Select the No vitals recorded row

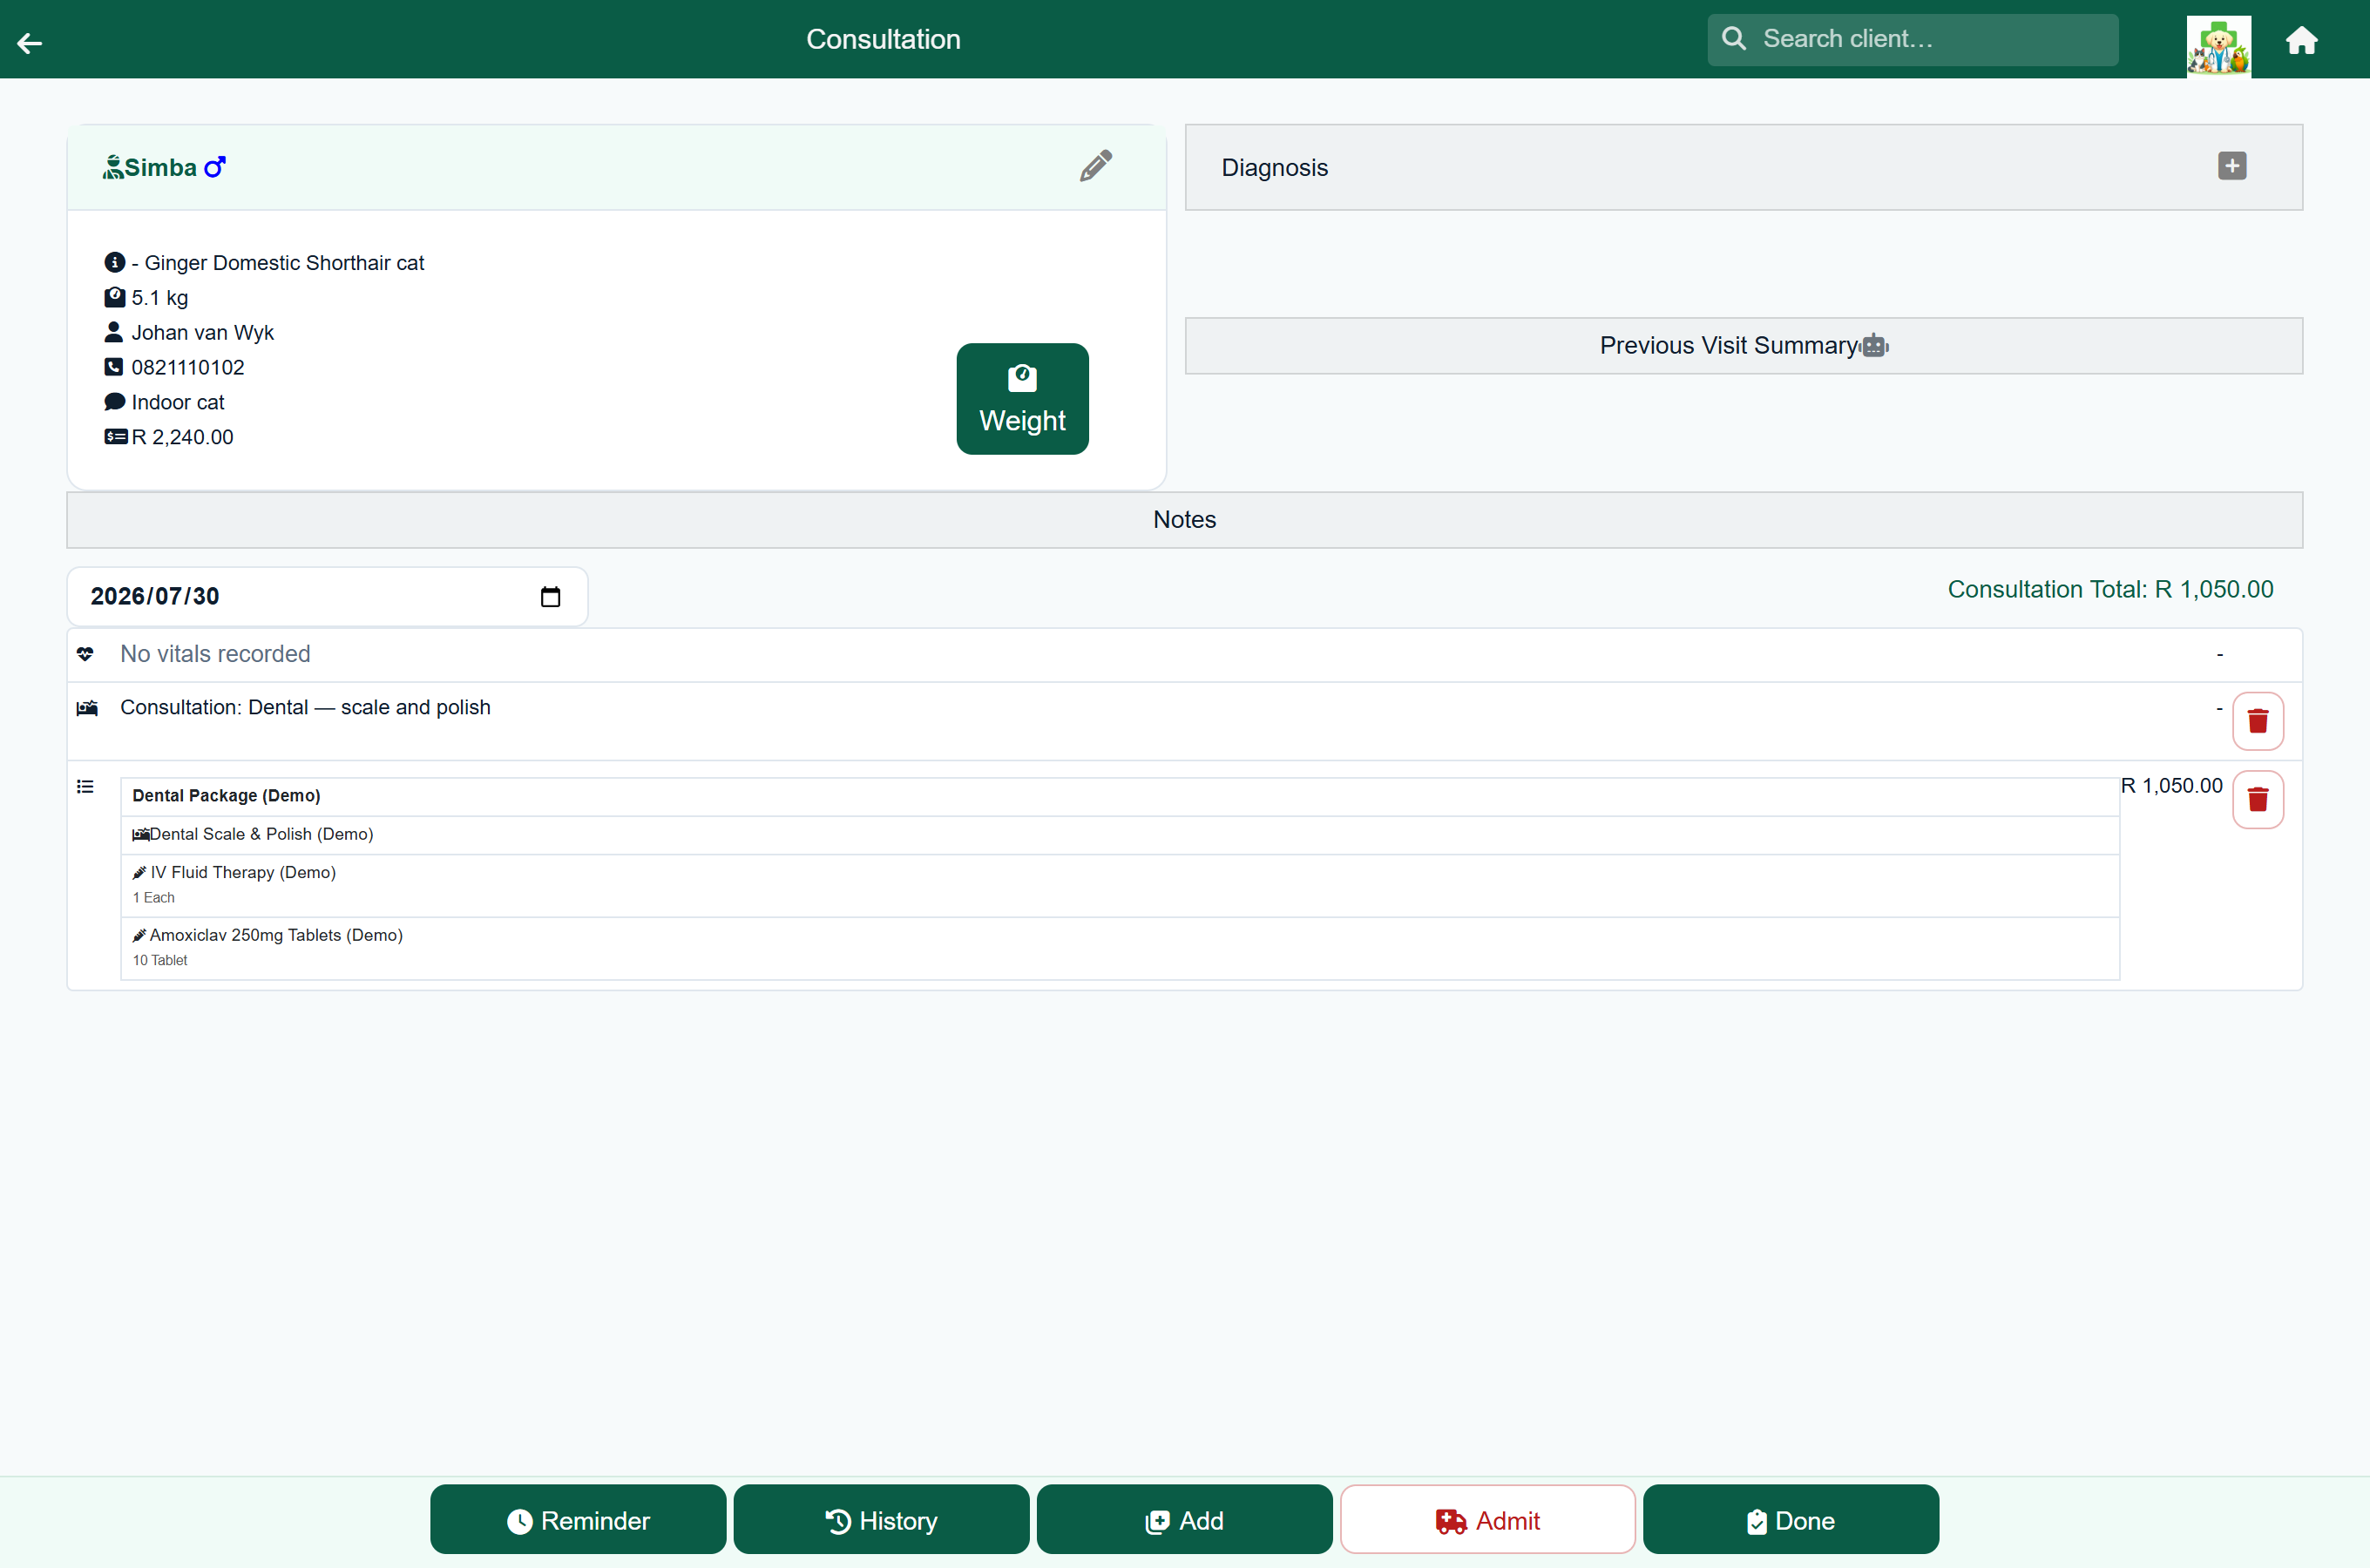(1184, 655)
